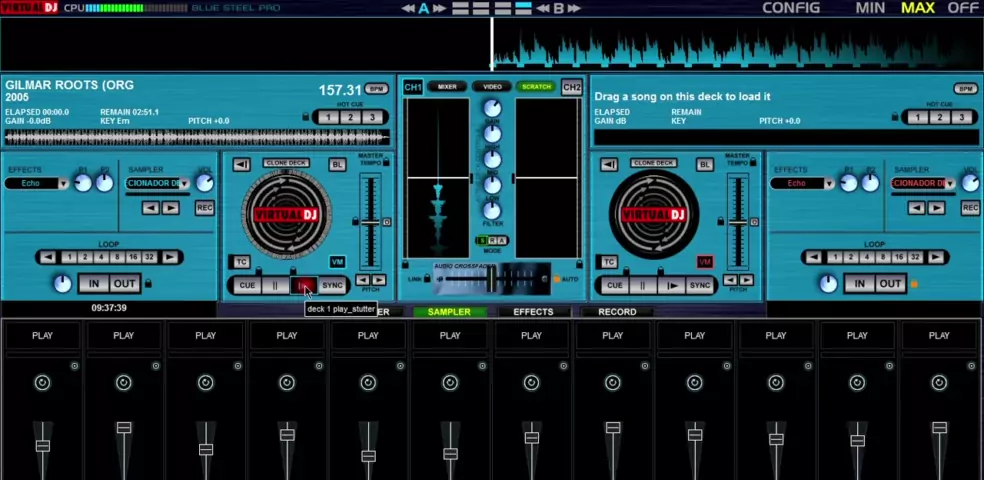Image resolution: width=984 pixels, height=480 pixels.
Task: Toggle the crossfader LINK lock
Action: coord(428,279)
